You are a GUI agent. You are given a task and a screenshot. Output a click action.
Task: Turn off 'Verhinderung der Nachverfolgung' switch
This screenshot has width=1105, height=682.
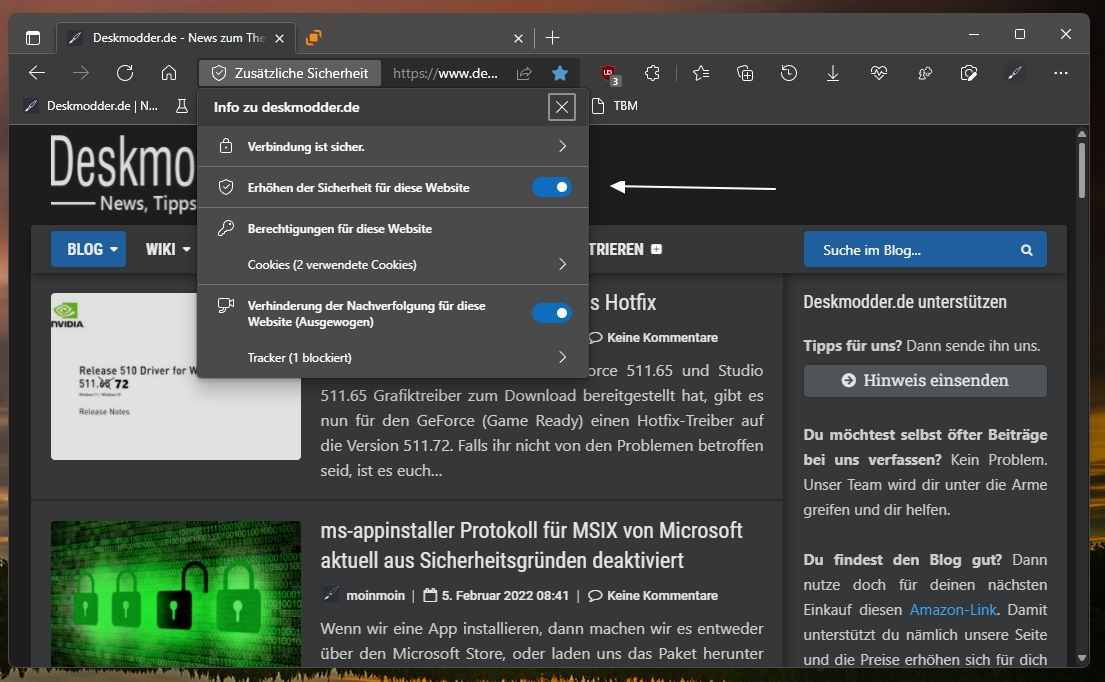(551, 313)
